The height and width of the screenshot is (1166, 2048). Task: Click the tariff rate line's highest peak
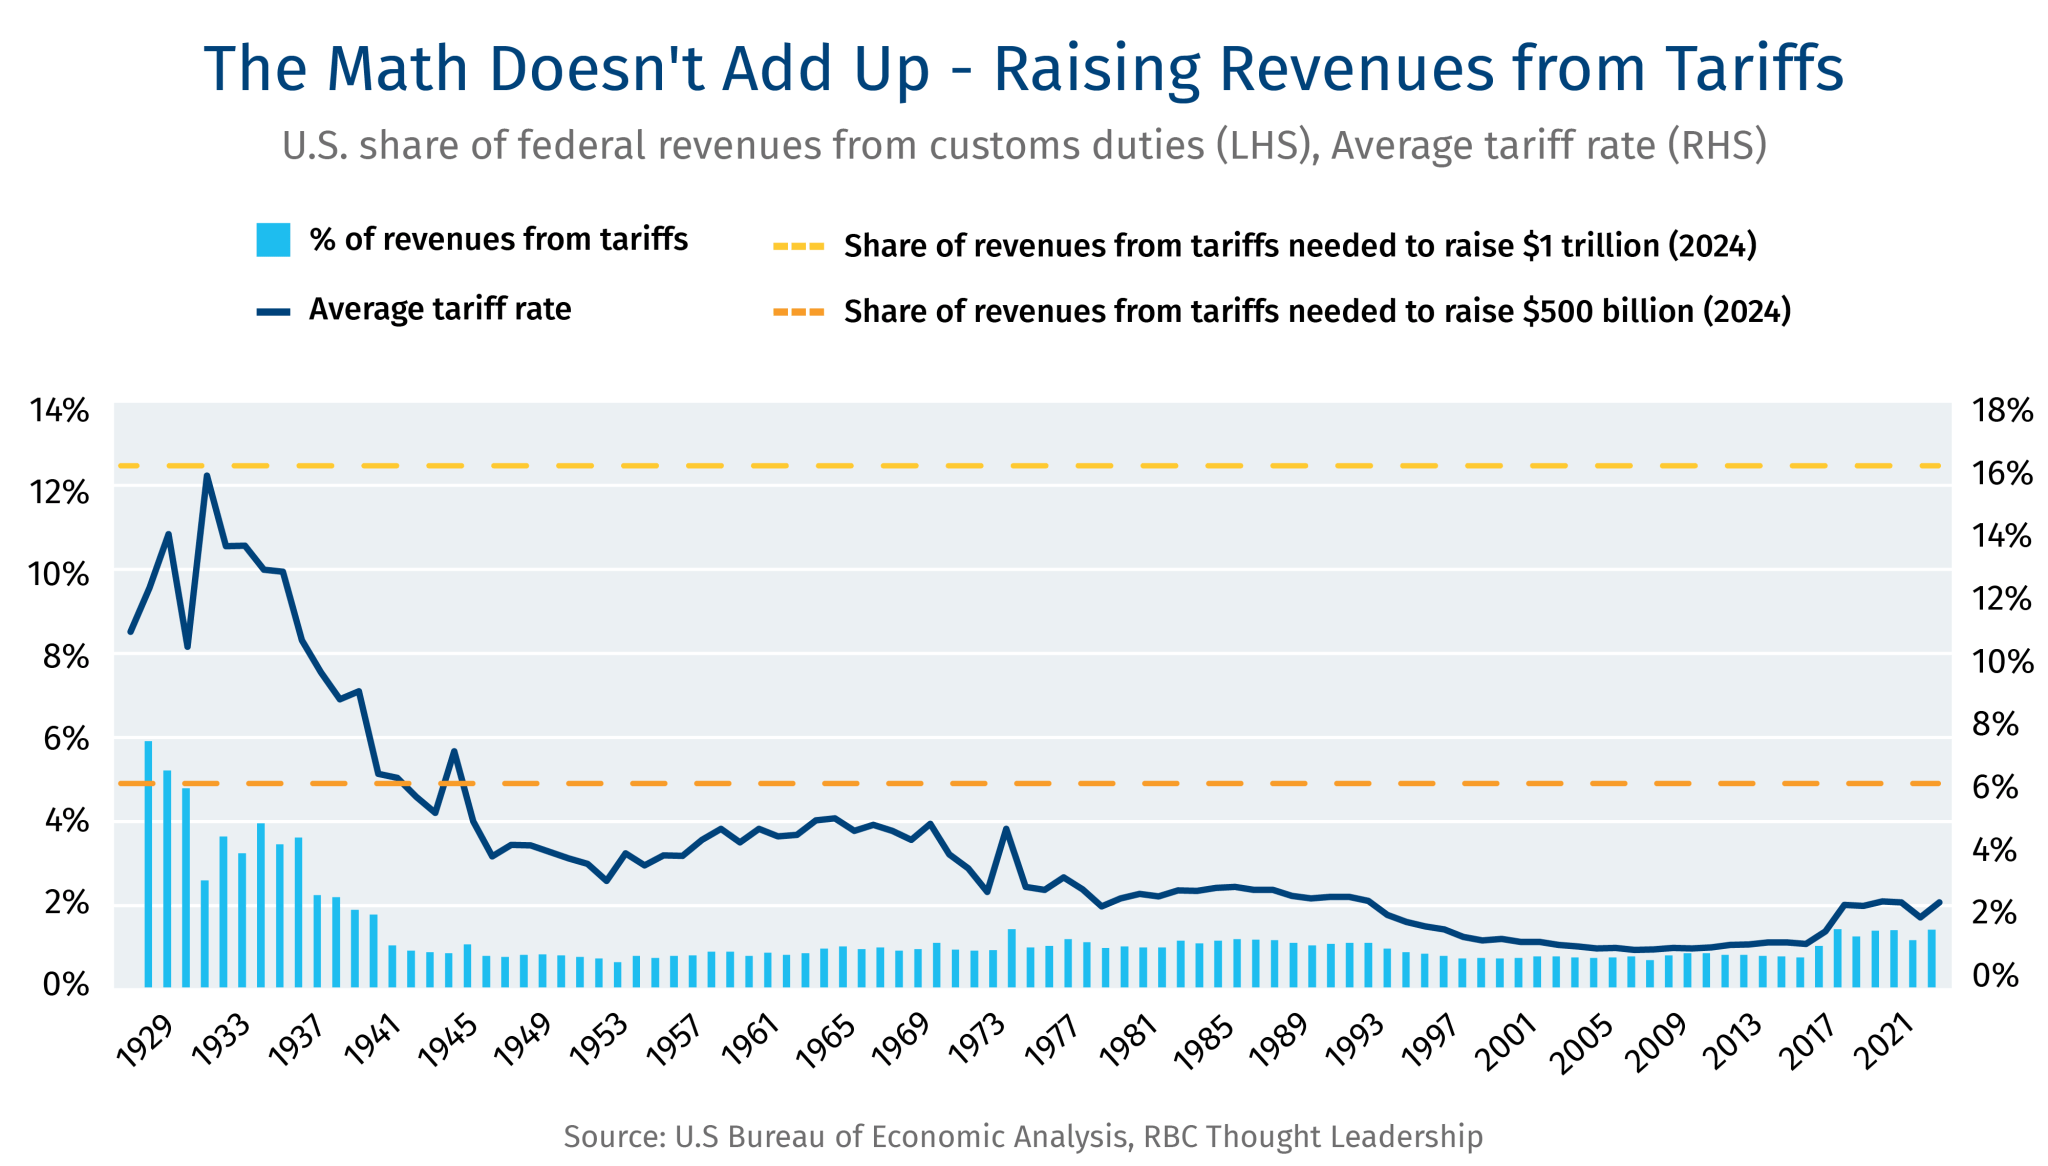point(207,476)
